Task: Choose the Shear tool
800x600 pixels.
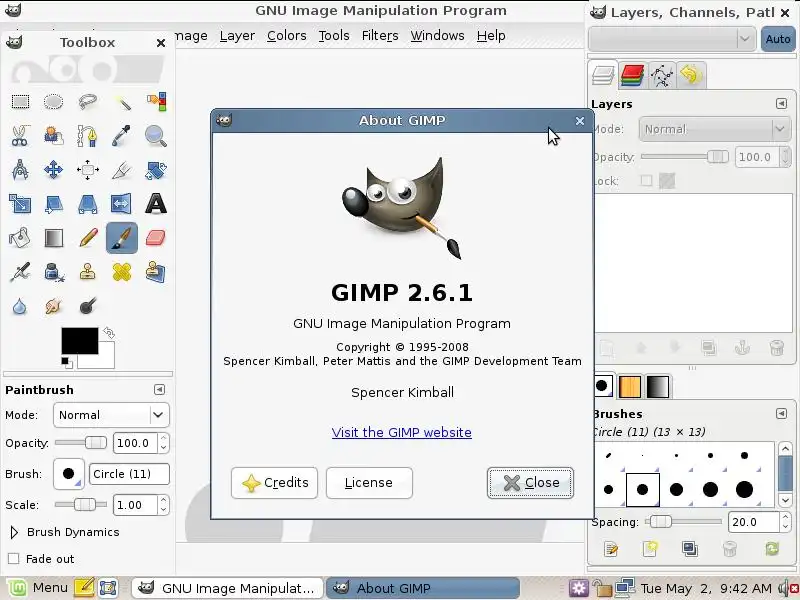Action: 54,204
